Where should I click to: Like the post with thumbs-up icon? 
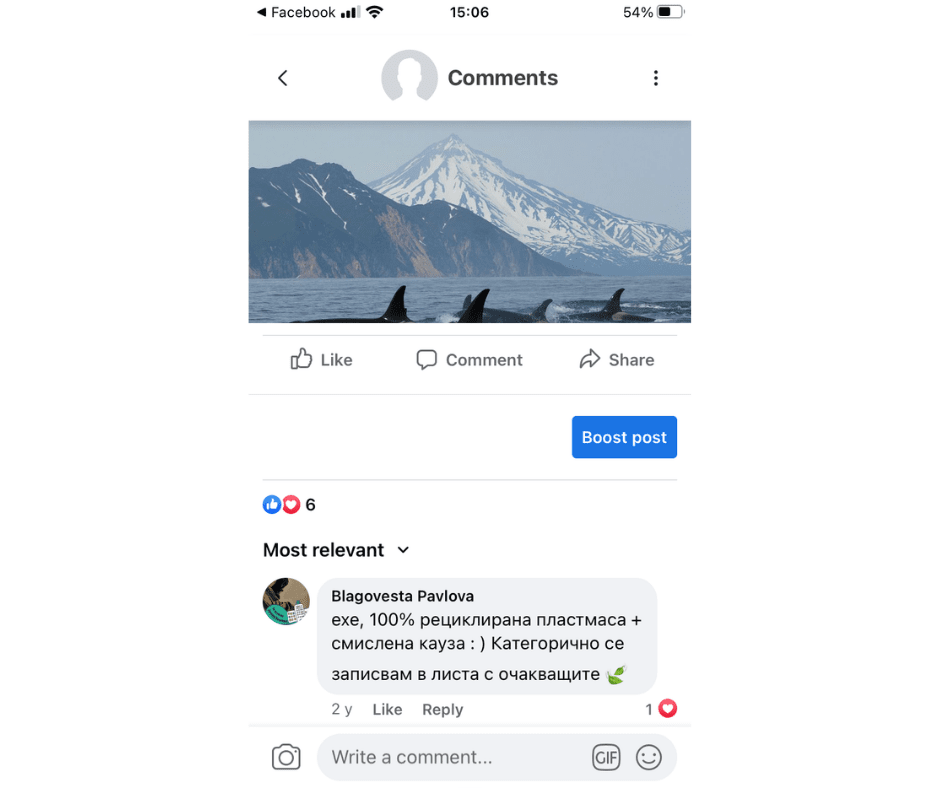pyautogui.click(x=321, y=360)
